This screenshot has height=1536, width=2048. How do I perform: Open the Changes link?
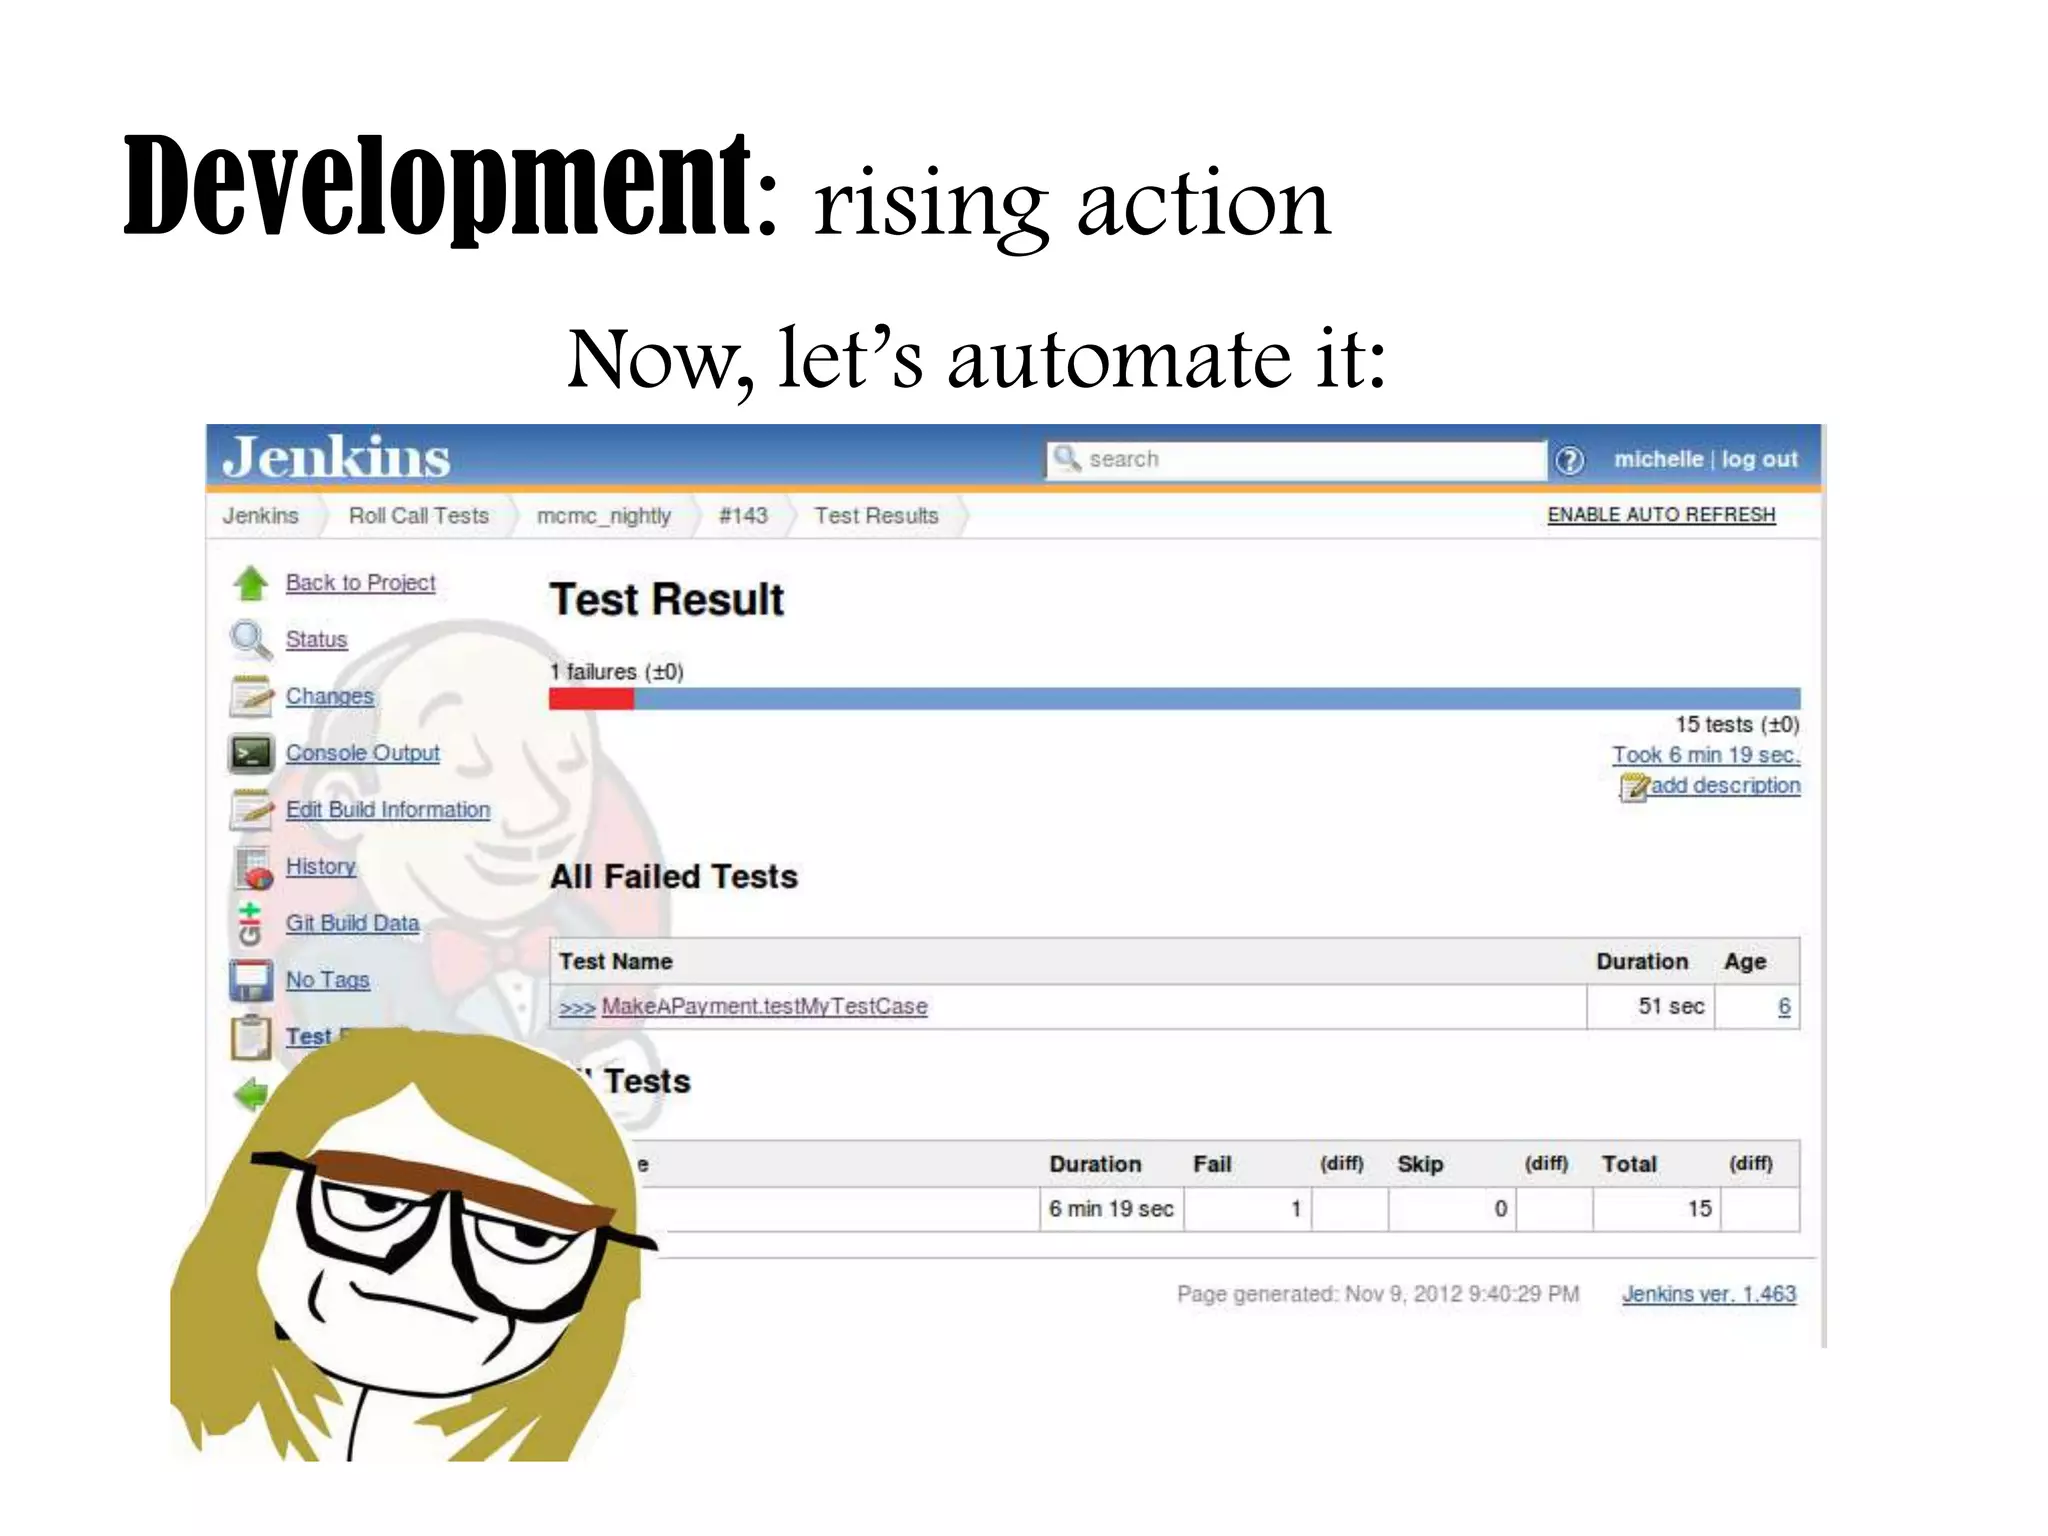click(x=329, y=696)
